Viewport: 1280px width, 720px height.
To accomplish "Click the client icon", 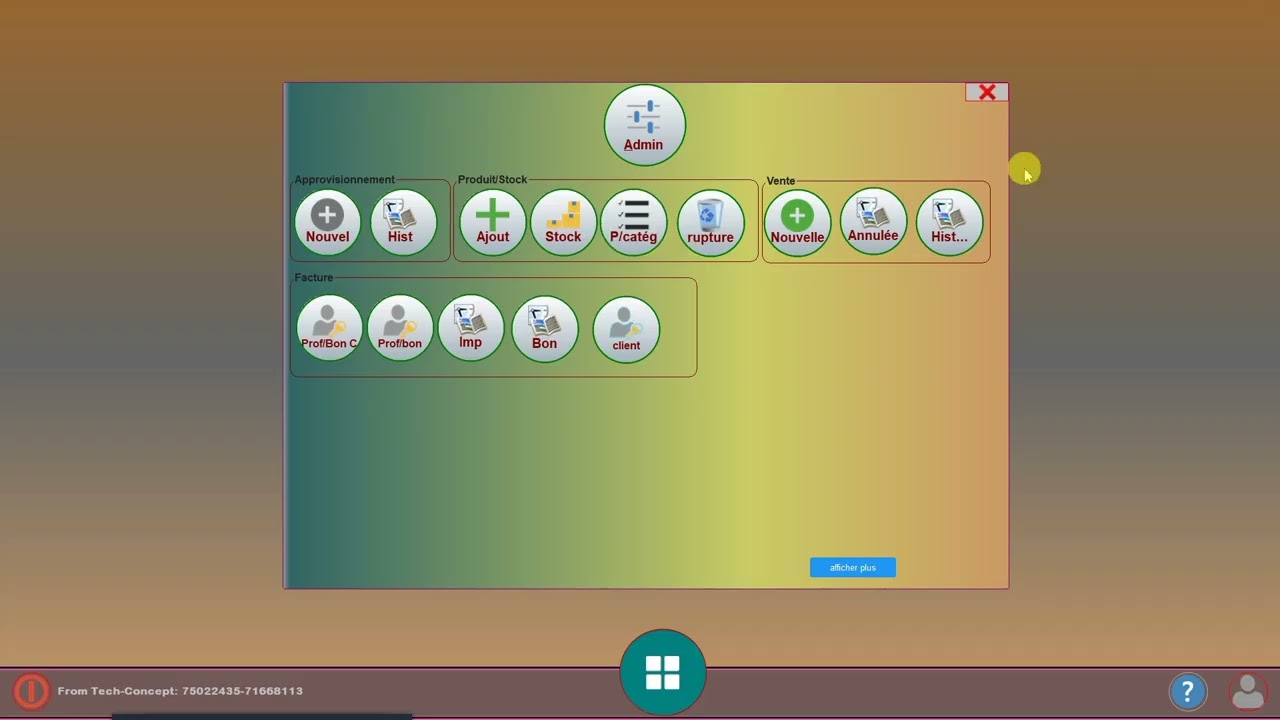I will [626, 329].
